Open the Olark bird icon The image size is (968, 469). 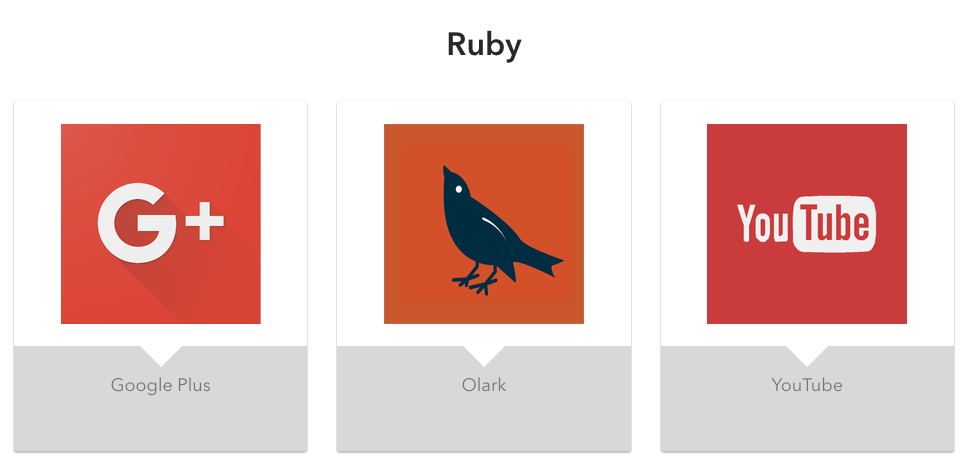click(x=484, y=224)
